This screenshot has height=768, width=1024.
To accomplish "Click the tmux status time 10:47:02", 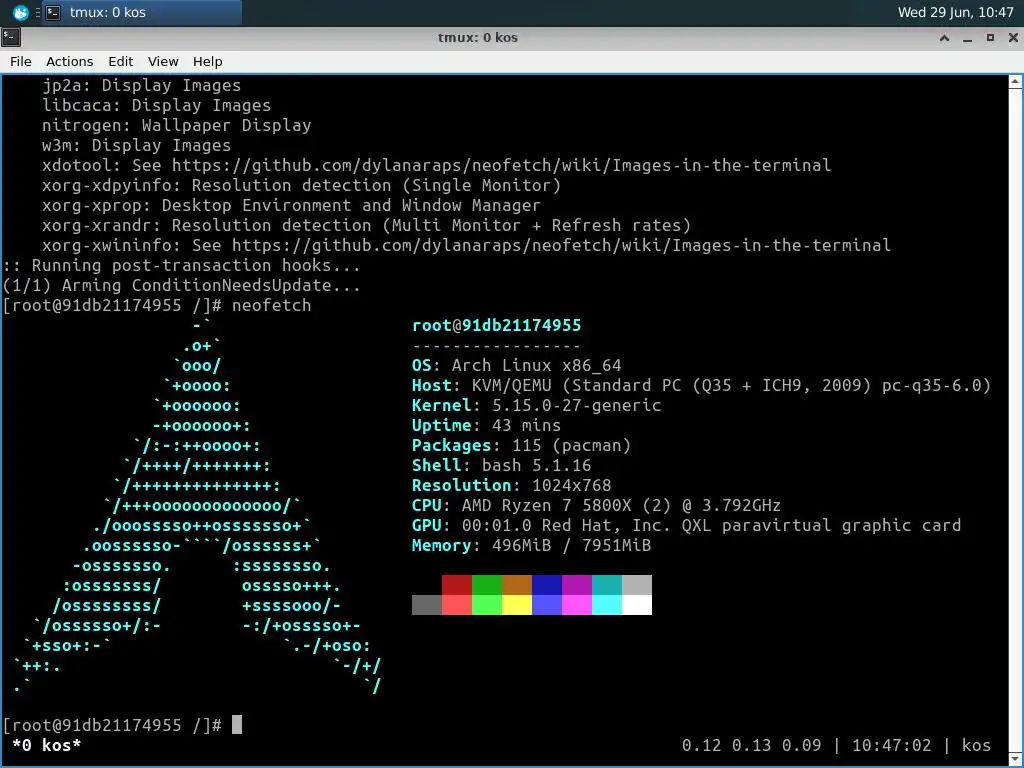I will (x=891, y=745).
